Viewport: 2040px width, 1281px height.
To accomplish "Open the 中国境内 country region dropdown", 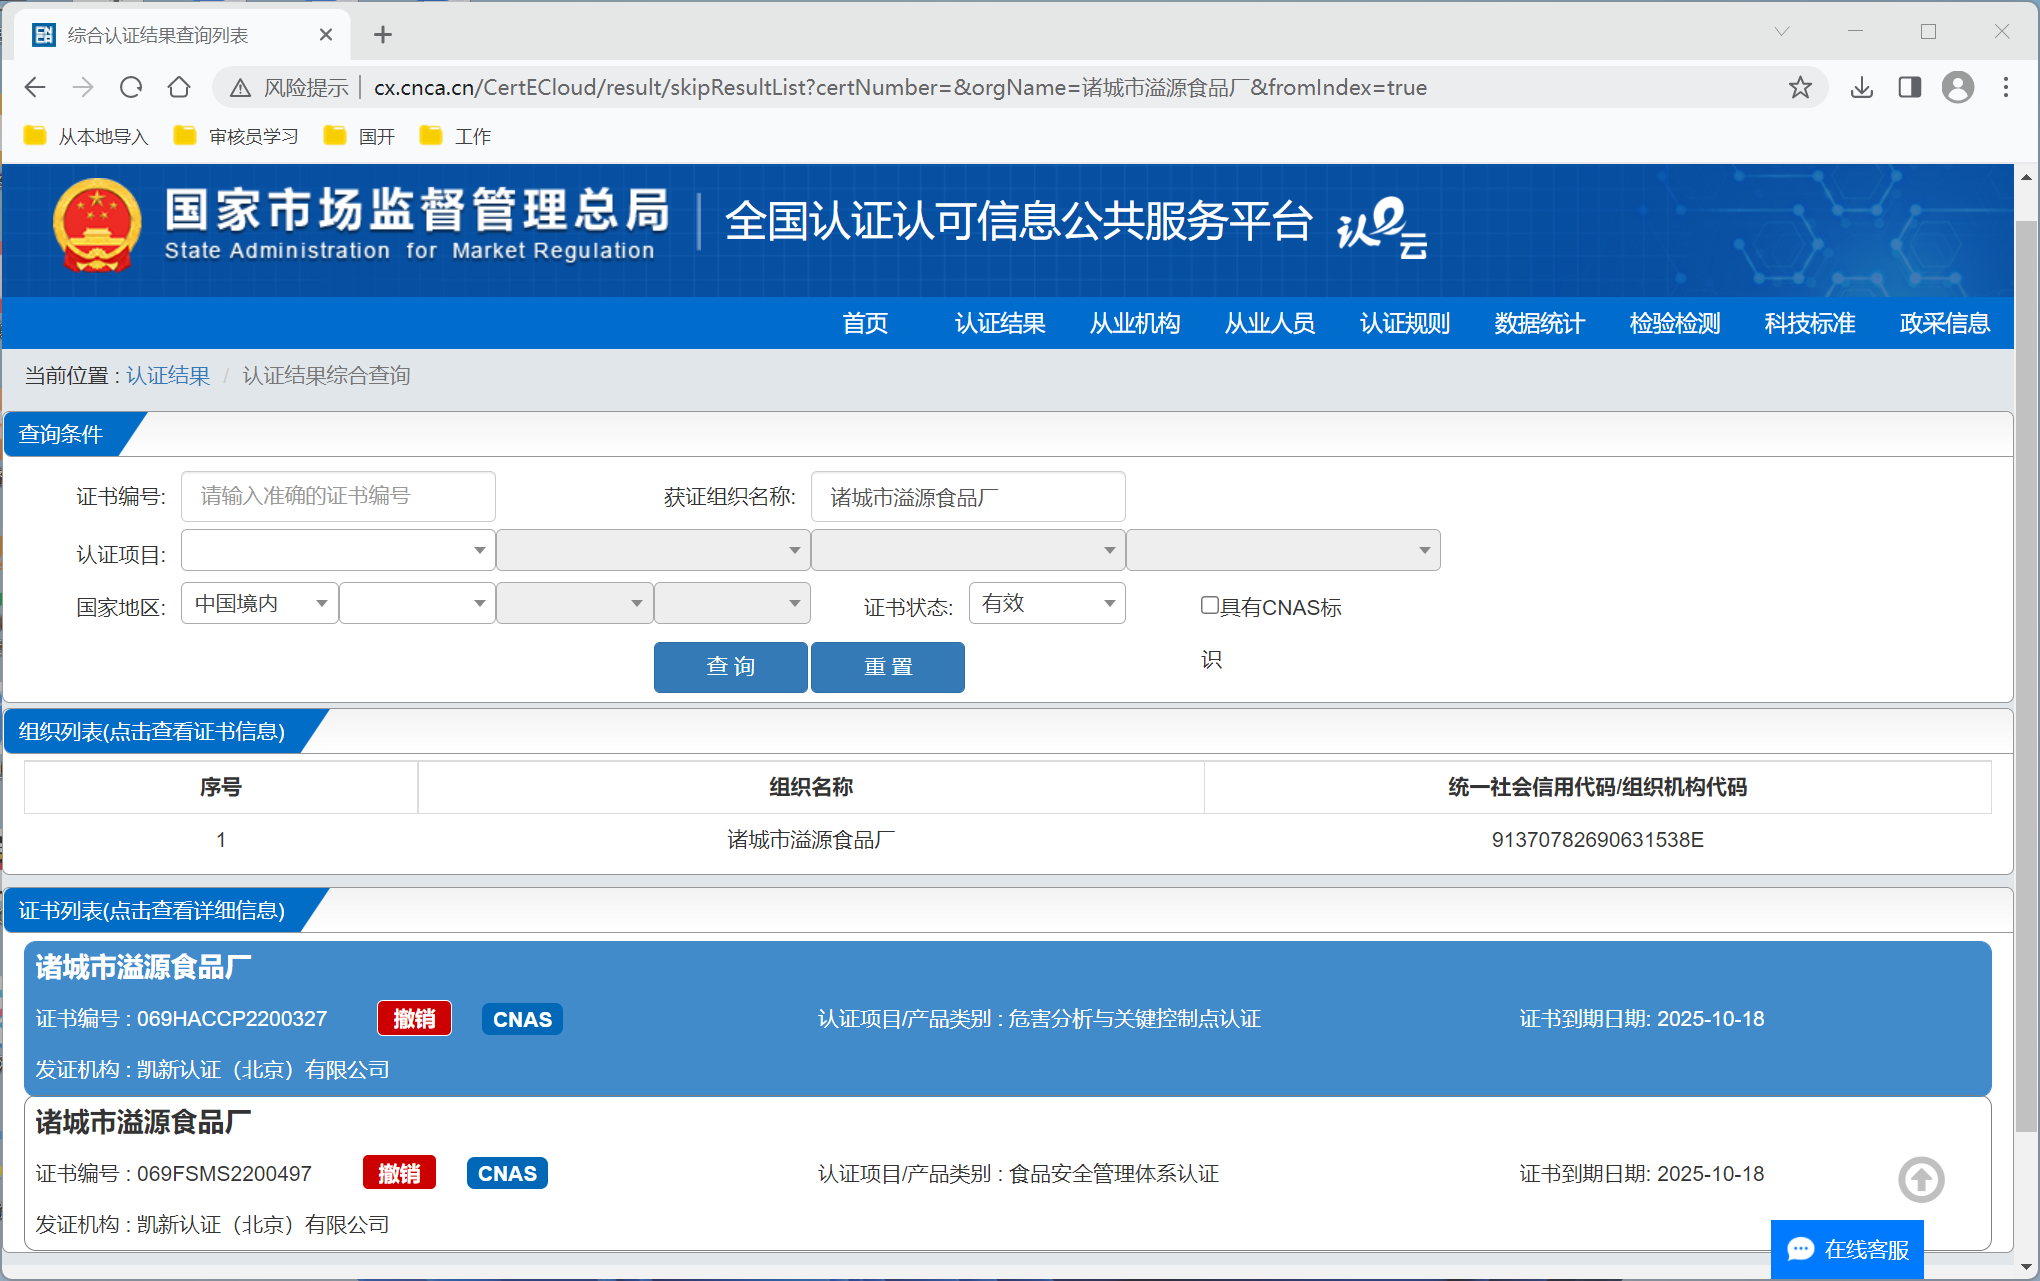I will [259, 603].
